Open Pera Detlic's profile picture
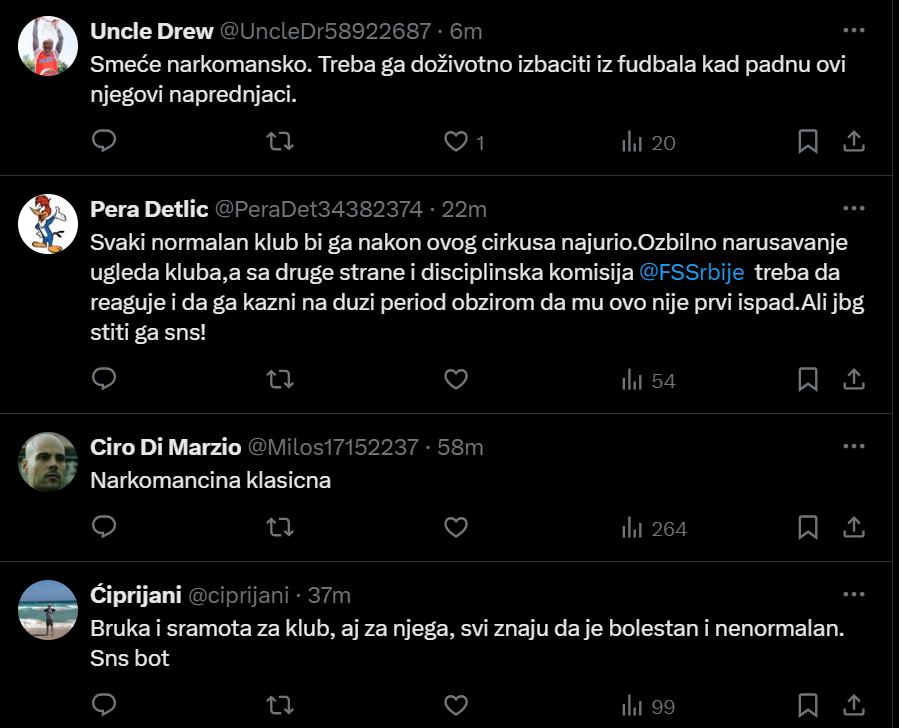899x728 pixels. point(48,224)
